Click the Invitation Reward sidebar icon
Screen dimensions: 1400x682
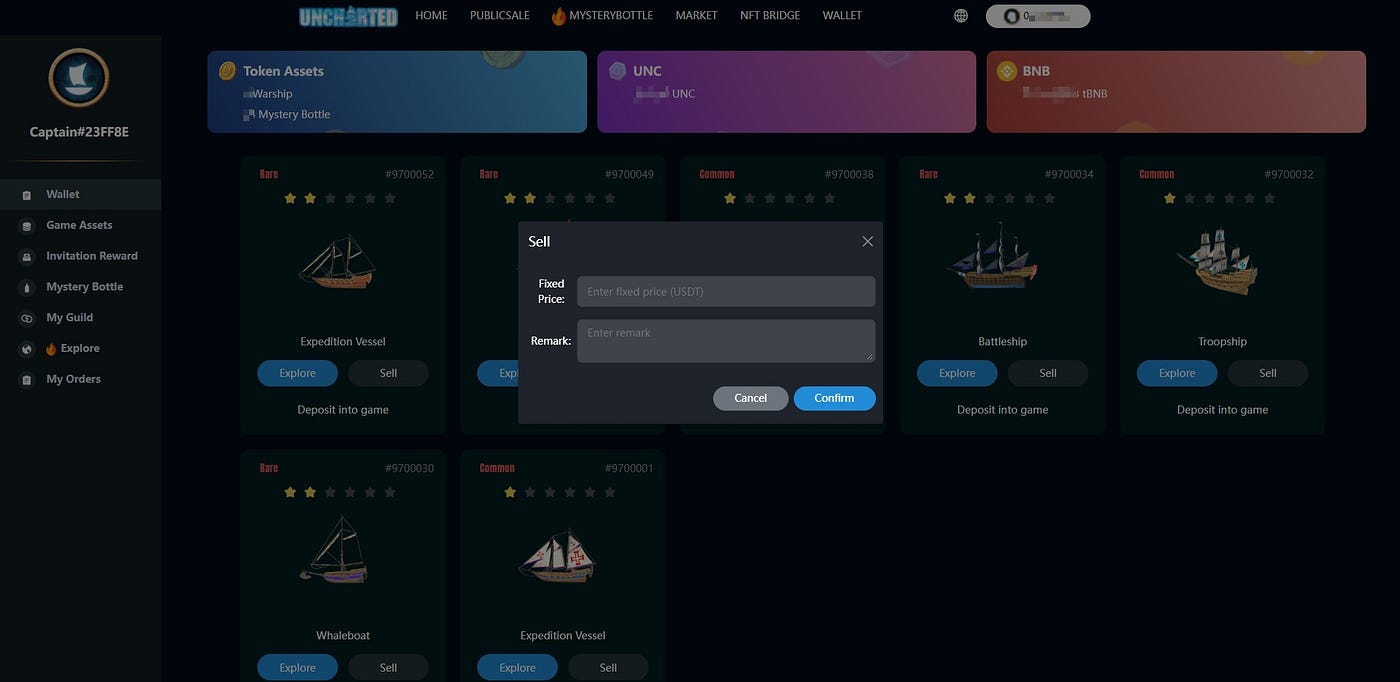(27, 257)
